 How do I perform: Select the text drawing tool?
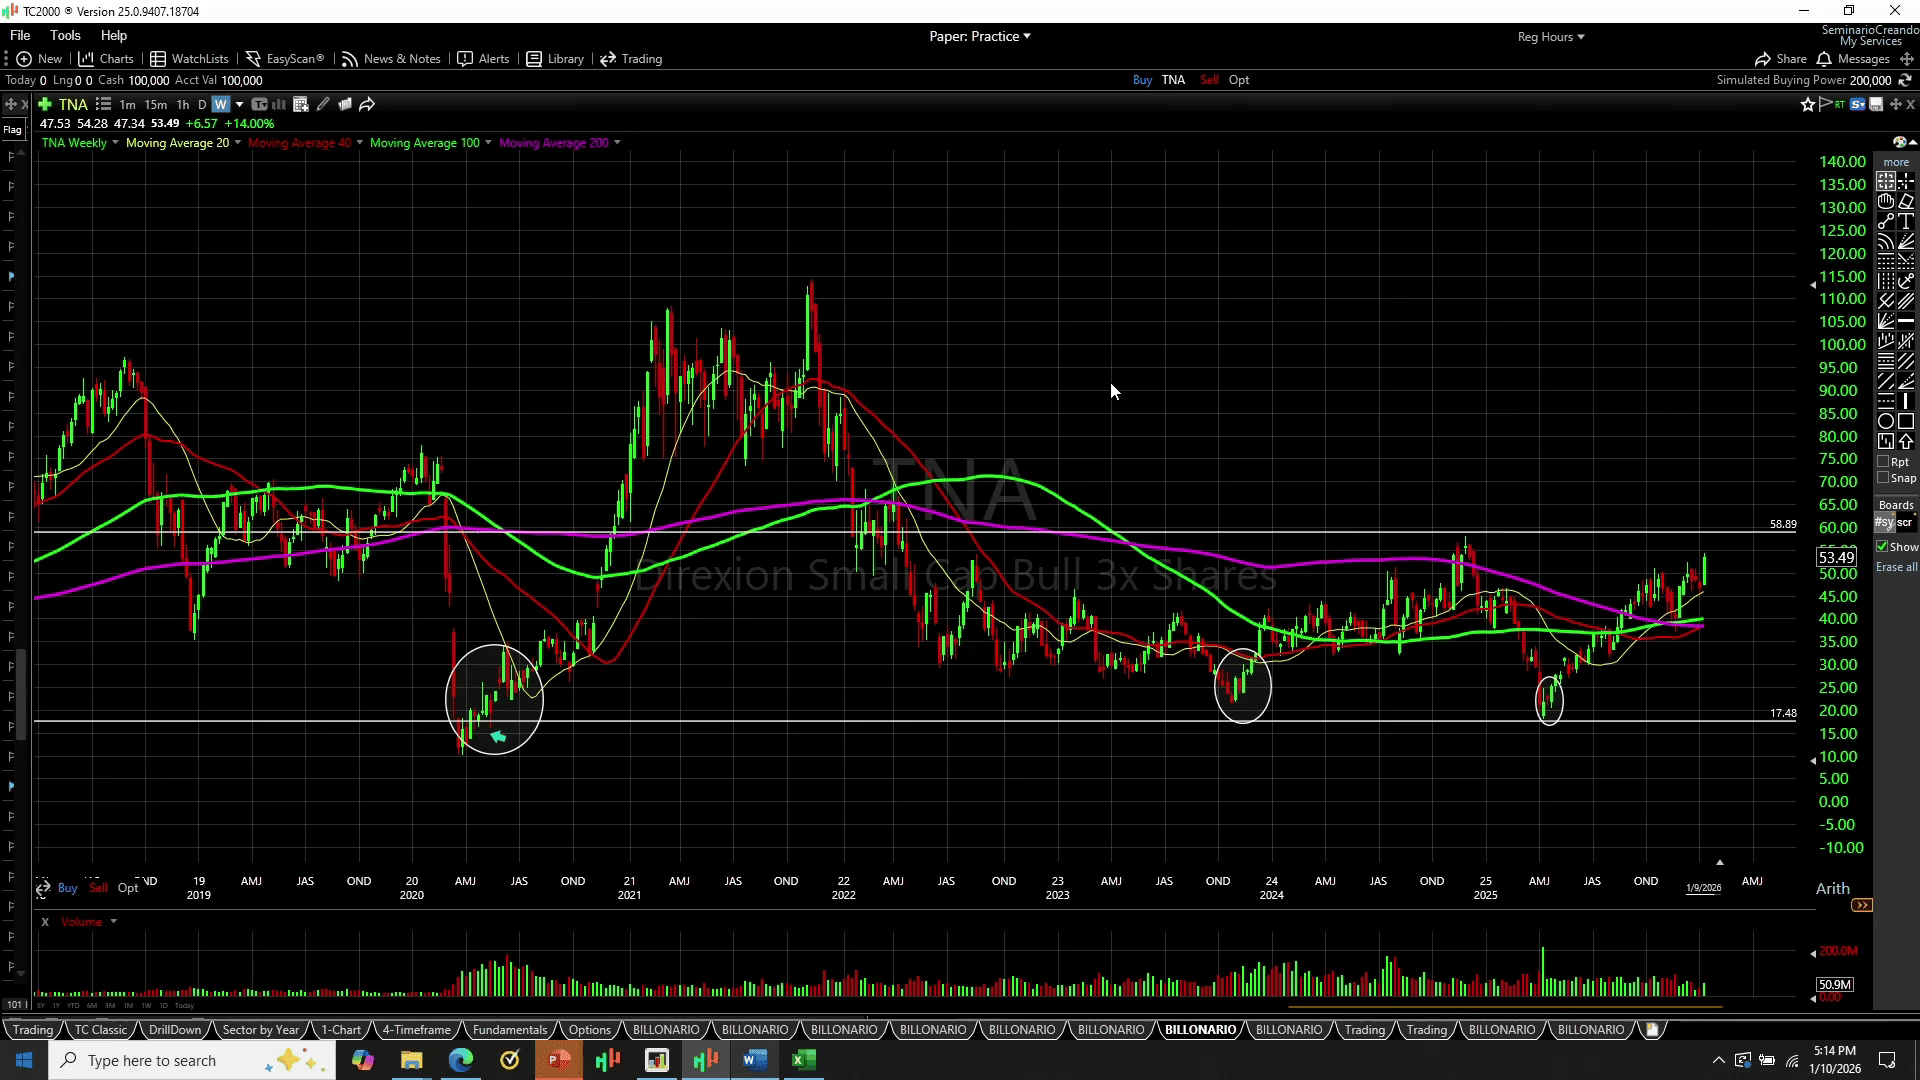pos(1906,222)
